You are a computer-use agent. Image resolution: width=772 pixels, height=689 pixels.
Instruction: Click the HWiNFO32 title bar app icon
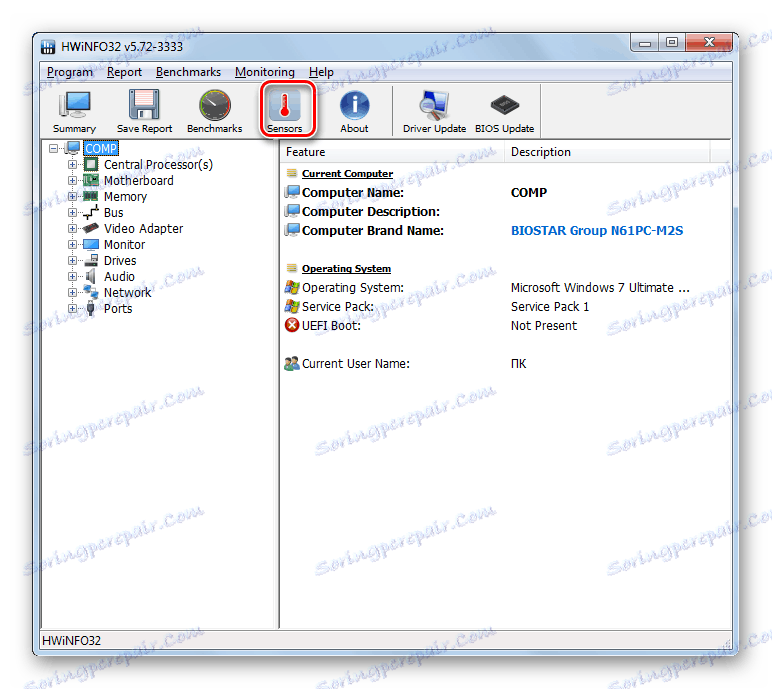tap(48, 47)
